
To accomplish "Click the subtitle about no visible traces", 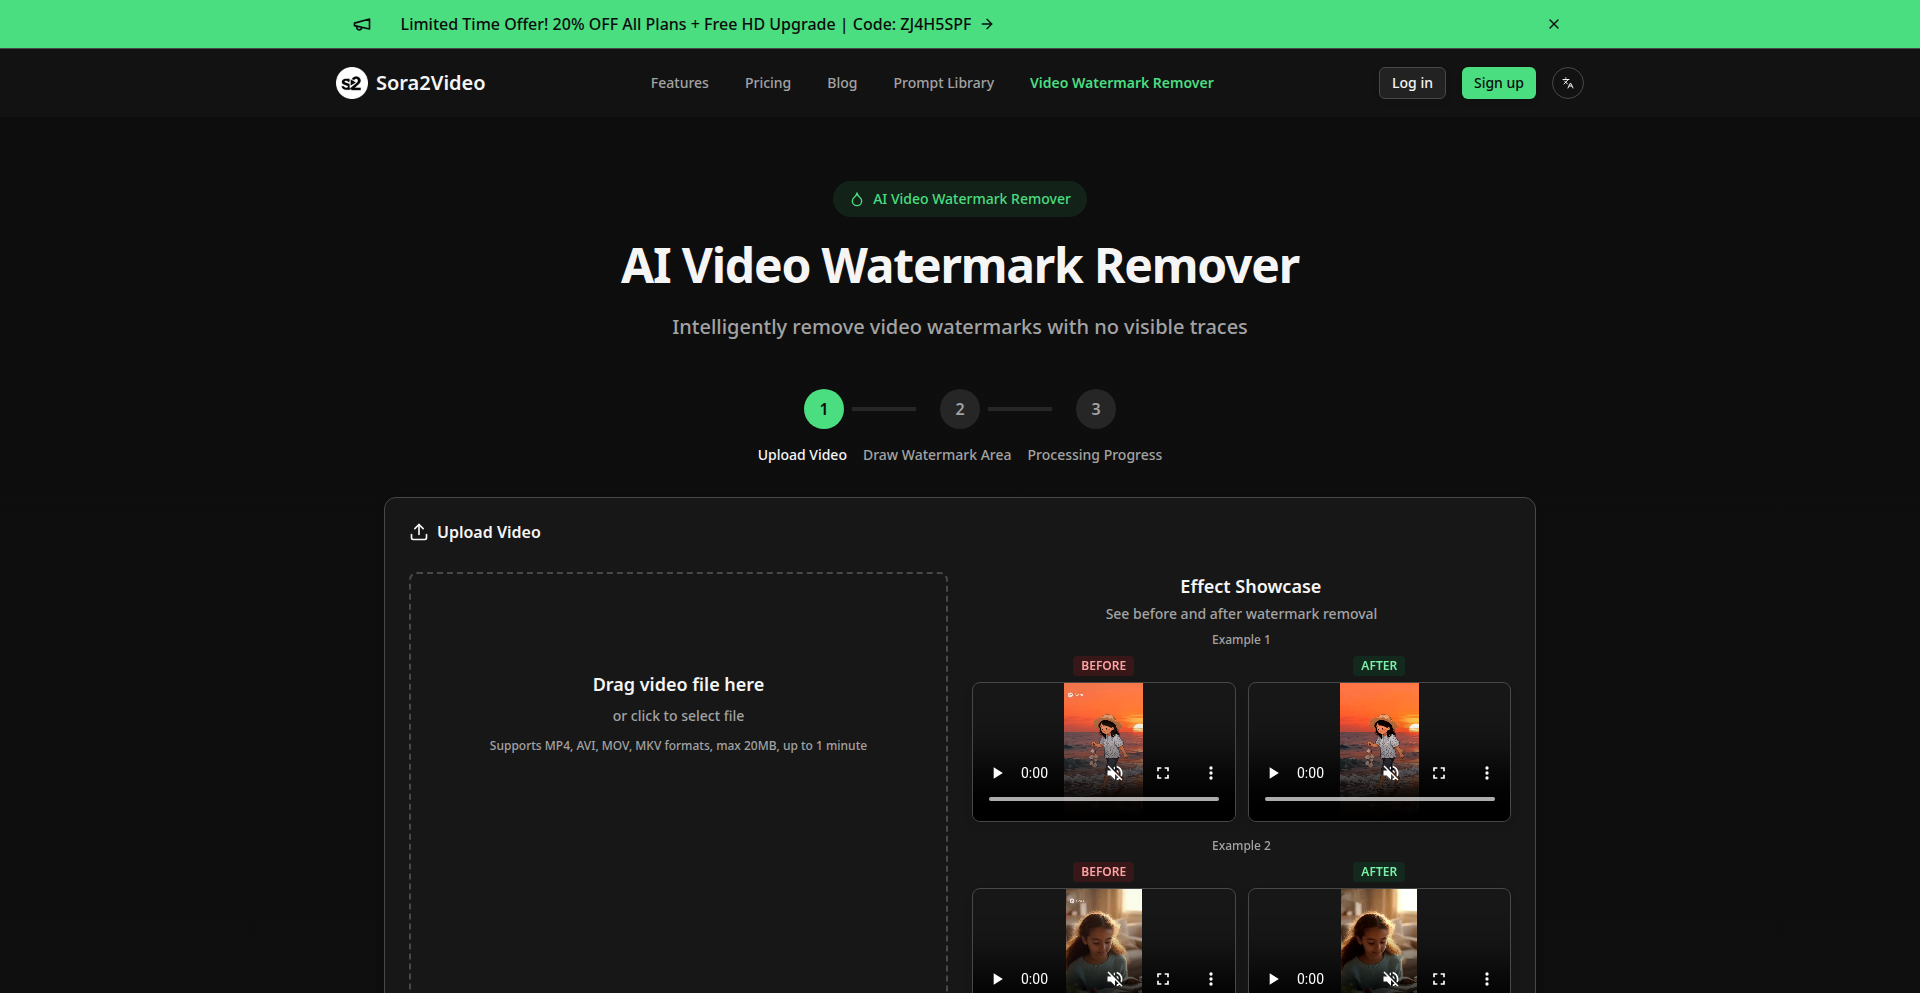I will pyautogui.click(x=960, y=327).
